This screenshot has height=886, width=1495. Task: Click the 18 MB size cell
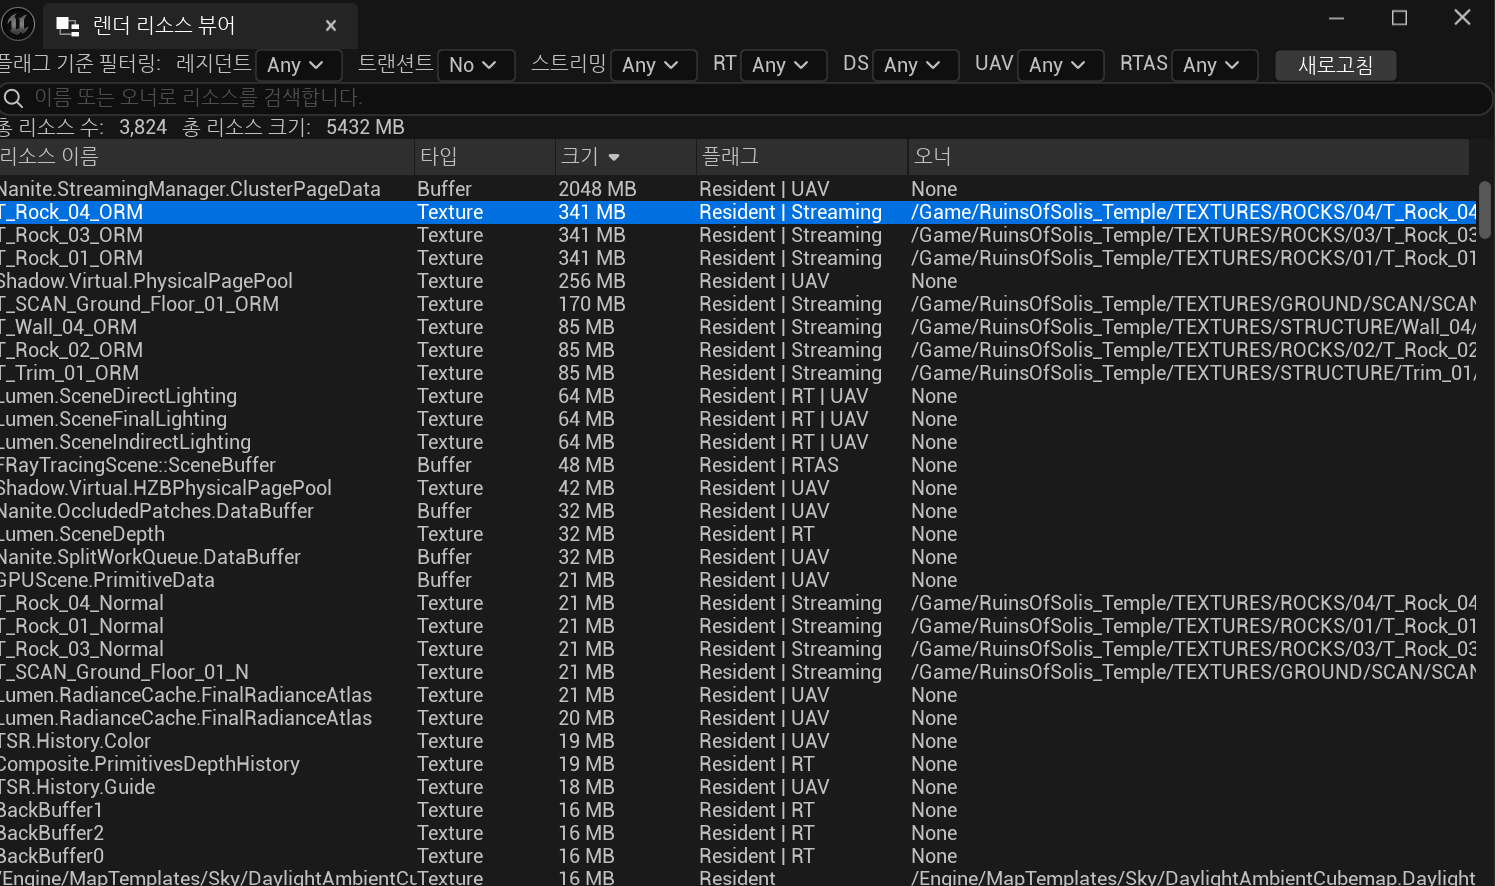pos(586,787)
